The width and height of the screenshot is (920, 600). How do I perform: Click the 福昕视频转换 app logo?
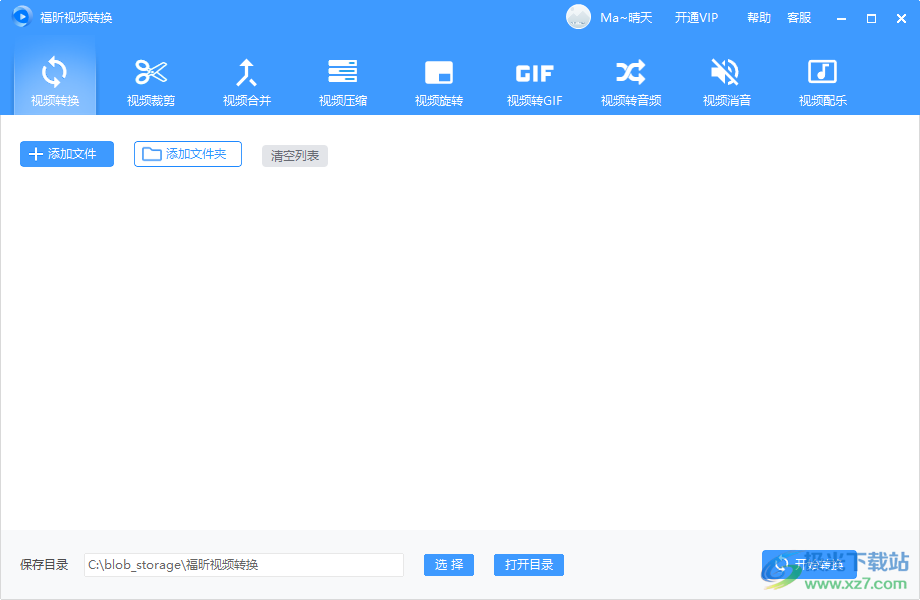point(22,16)
